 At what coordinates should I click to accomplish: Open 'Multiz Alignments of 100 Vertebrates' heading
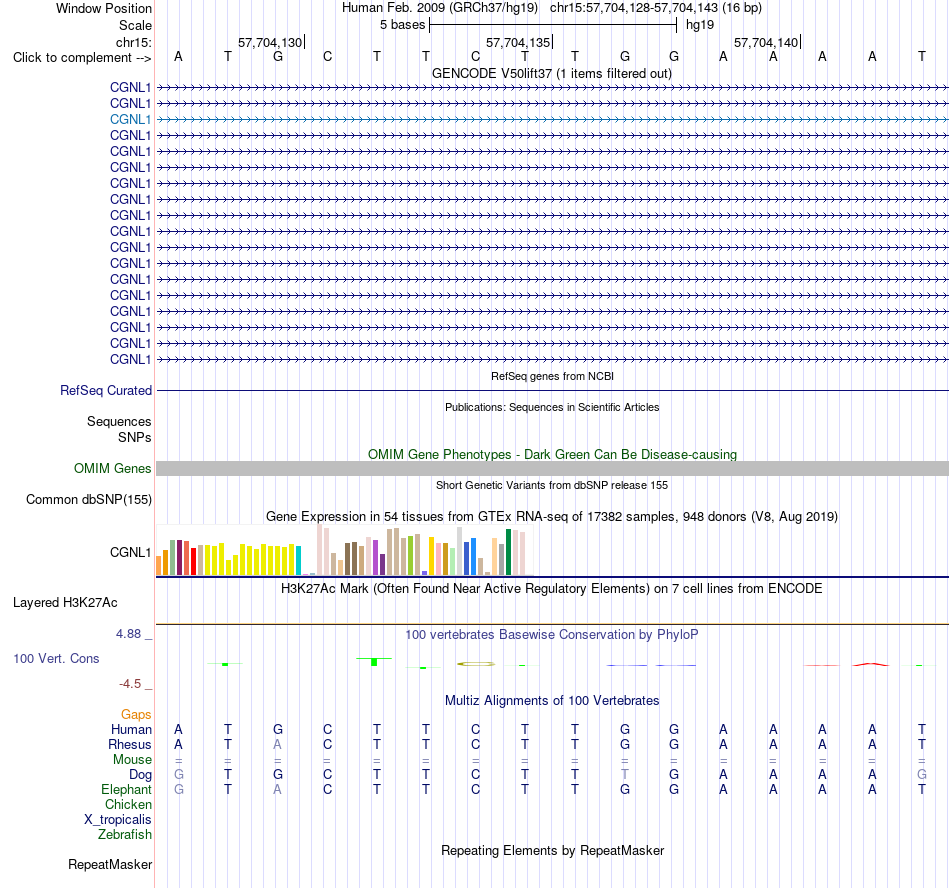coord(552,700)
